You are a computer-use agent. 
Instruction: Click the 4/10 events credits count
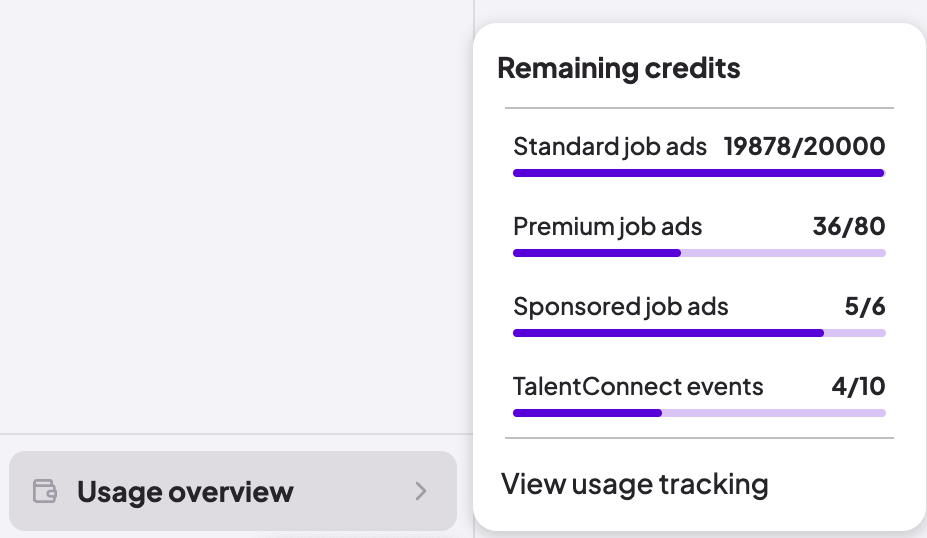point(858,387)
